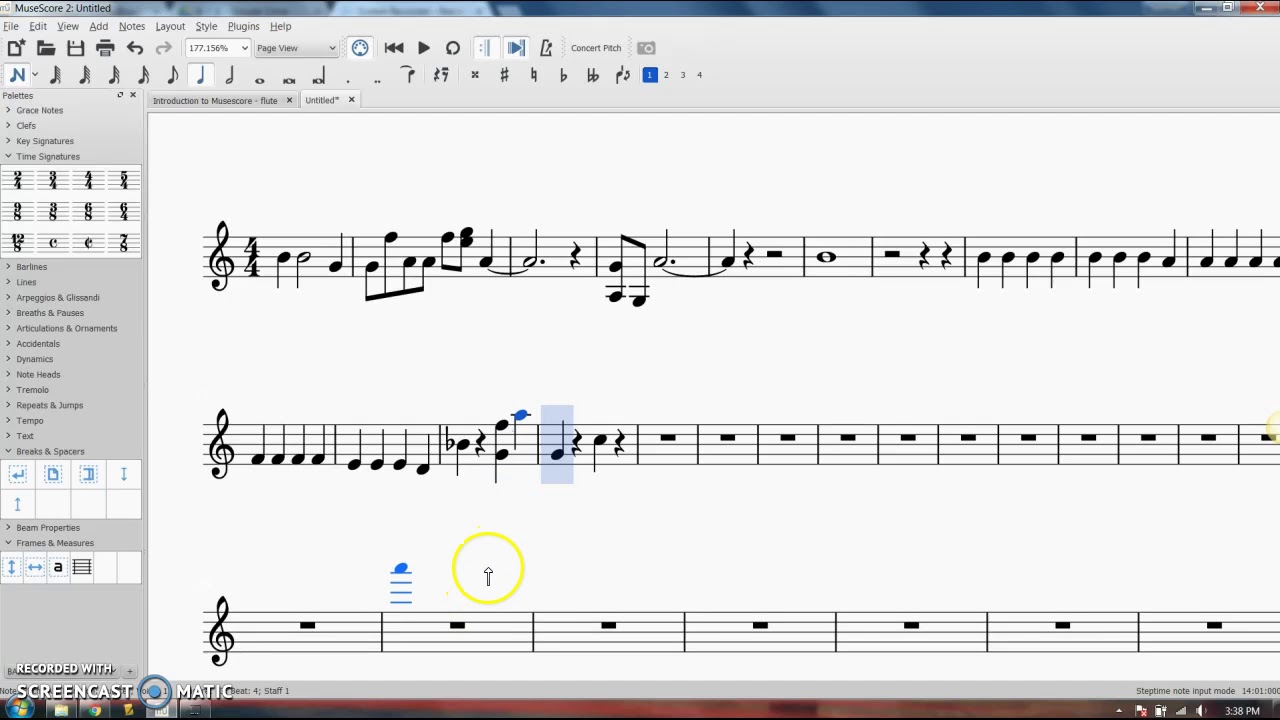Screen dimensions: 1280x720
Task: Apply the sharp accidental
Action: (504, 75)
